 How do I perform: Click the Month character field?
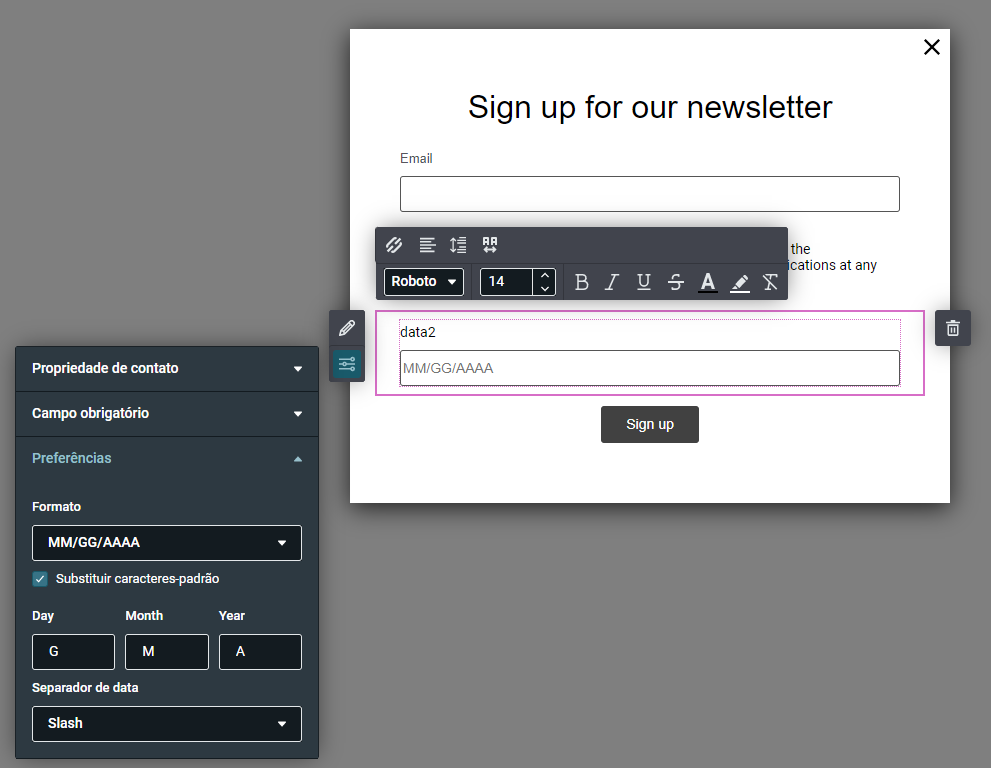pos(167,652)
